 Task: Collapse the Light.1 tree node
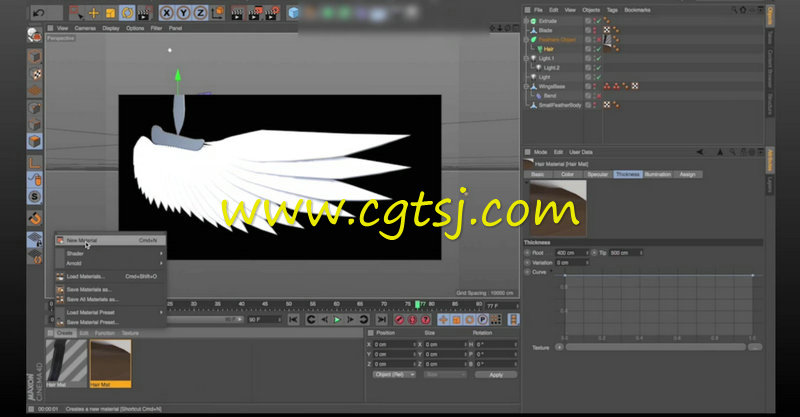click(527, 58)
